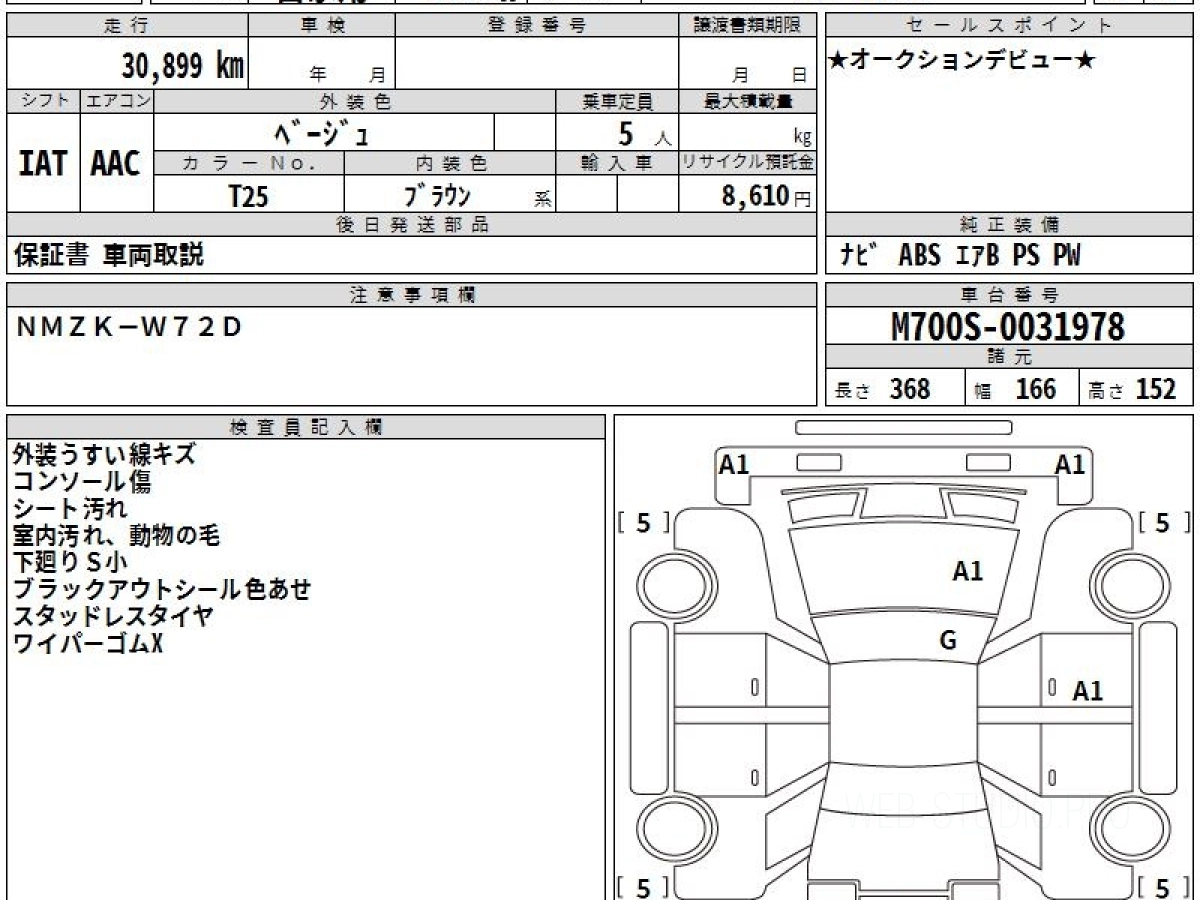Click the A1 mark beside the front door
The width and height of the screenshot is (1200, 900).
1088,691
